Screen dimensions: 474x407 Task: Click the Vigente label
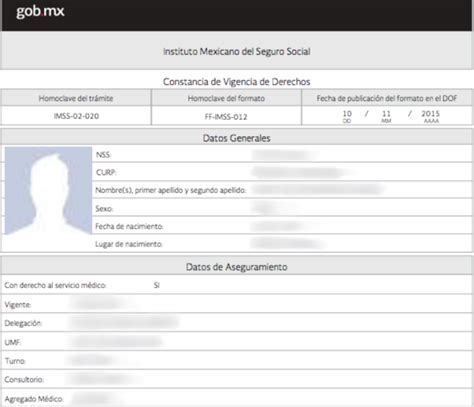[18, 305]
